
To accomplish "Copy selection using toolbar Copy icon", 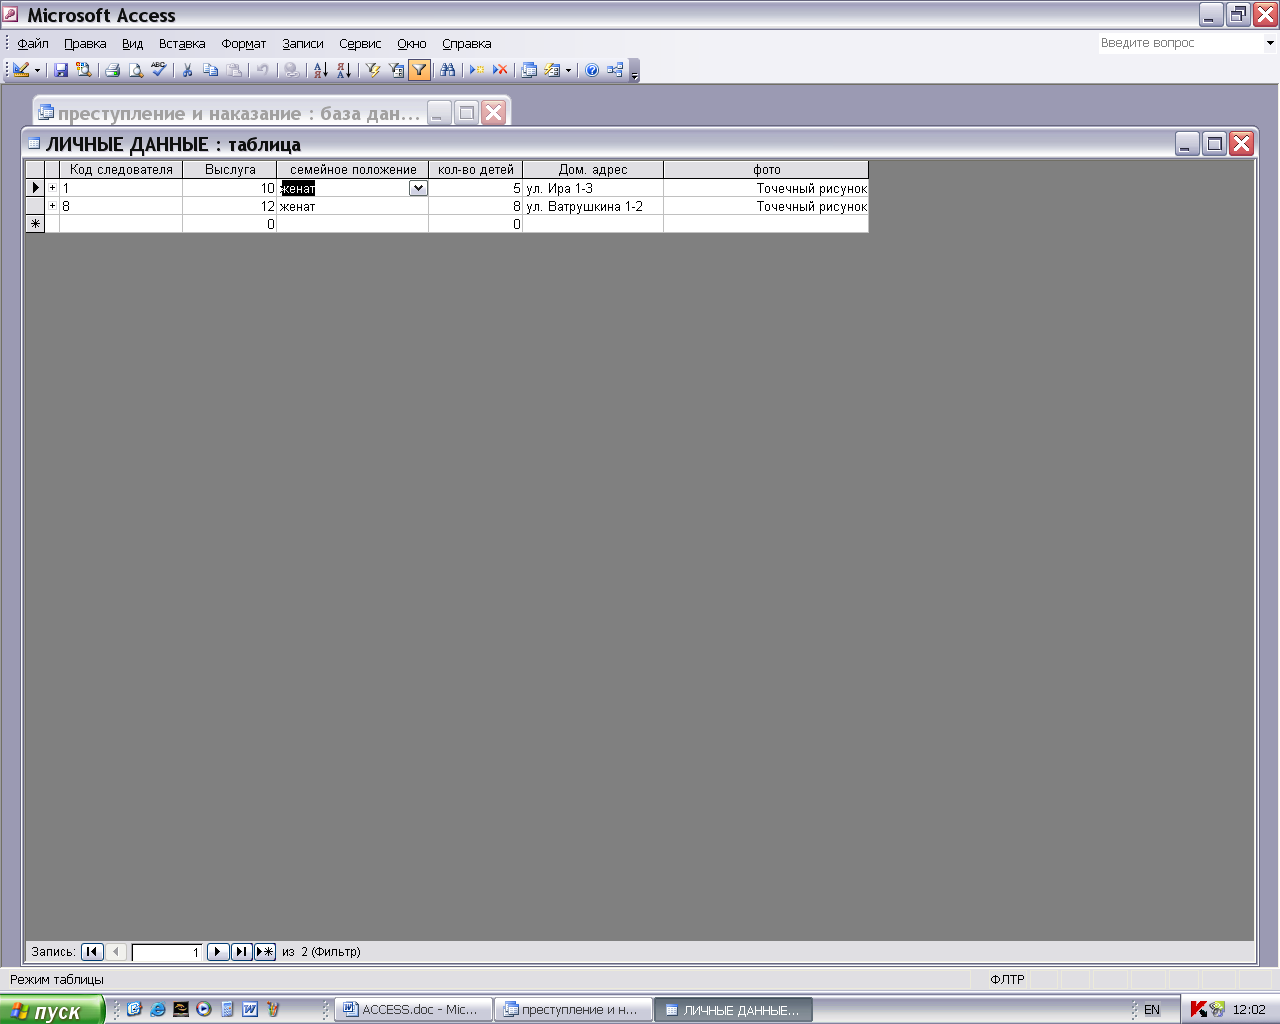I will tap(210, 70).
